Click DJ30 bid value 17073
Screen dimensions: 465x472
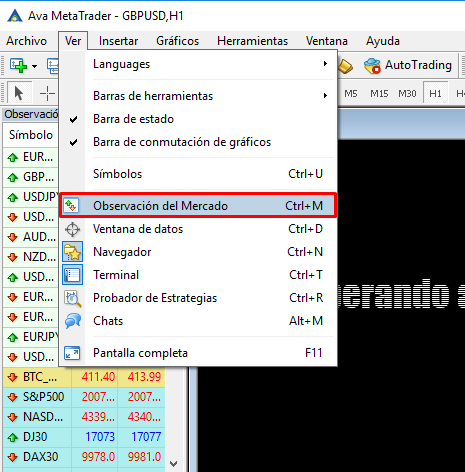point(100,437)
